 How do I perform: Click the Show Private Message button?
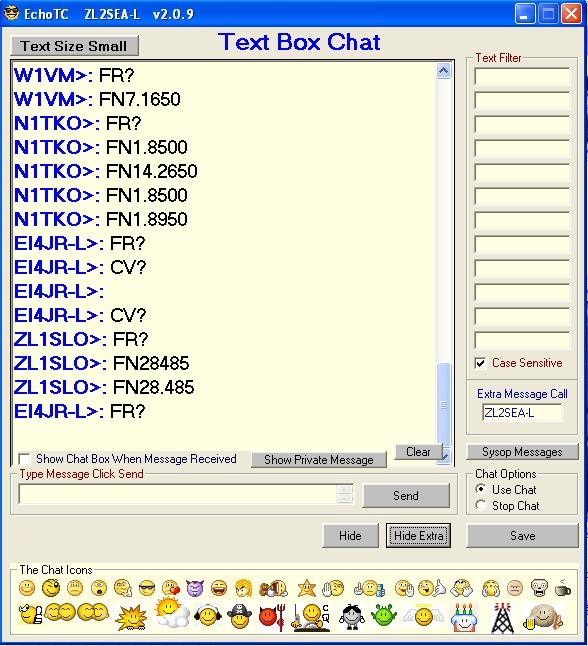coord(319,459)
